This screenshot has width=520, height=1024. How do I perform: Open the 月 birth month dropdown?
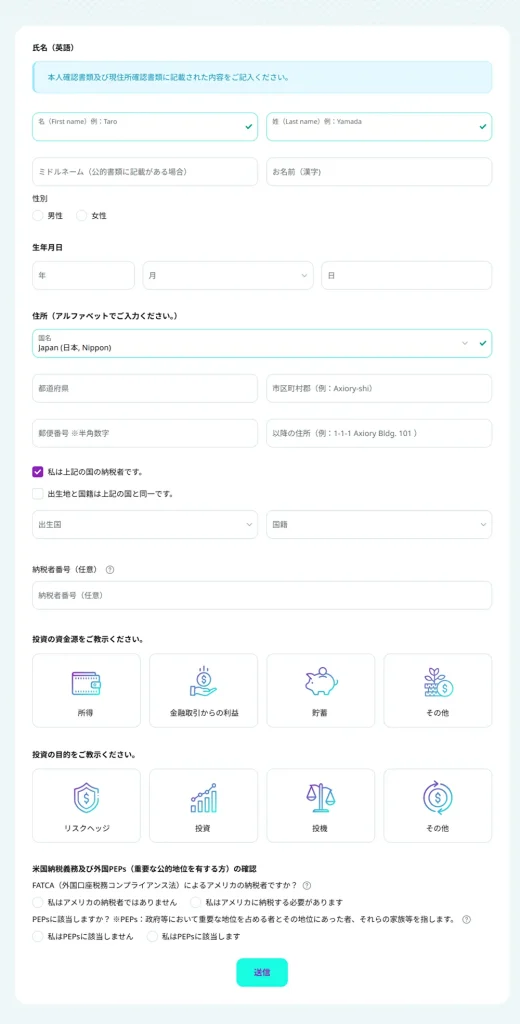228,276
